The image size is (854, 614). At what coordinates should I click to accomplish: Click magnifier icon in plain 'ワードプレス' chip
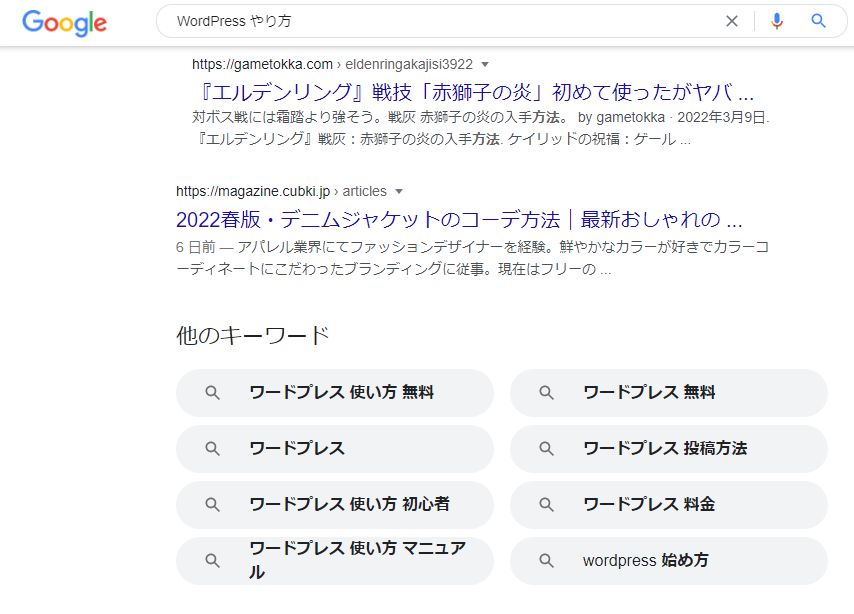[x=212, y=449]
